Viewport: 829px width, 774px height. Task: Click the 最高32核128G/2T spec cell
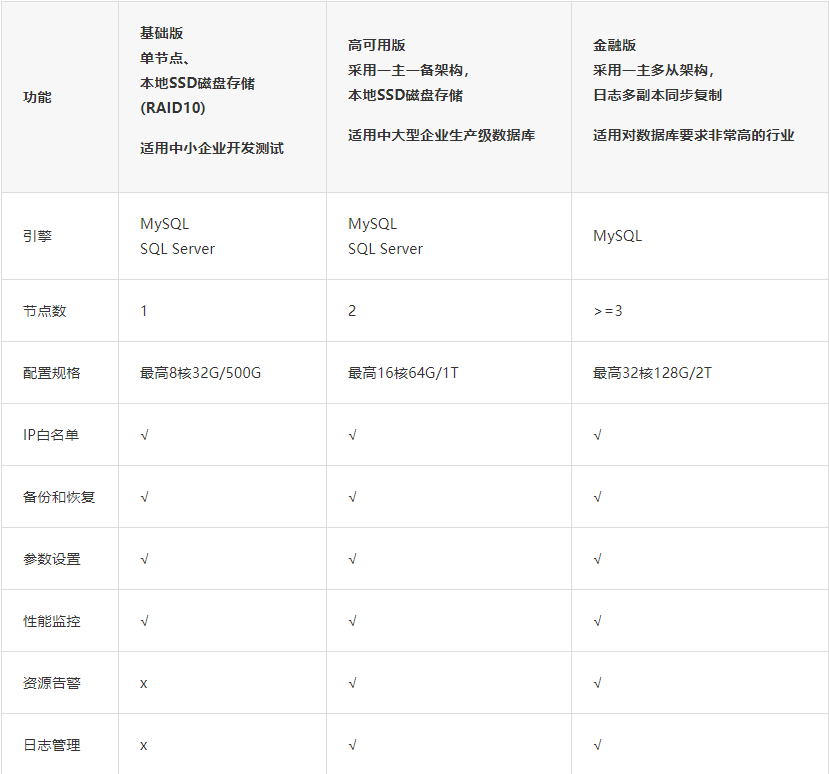(x=652, y=373)
